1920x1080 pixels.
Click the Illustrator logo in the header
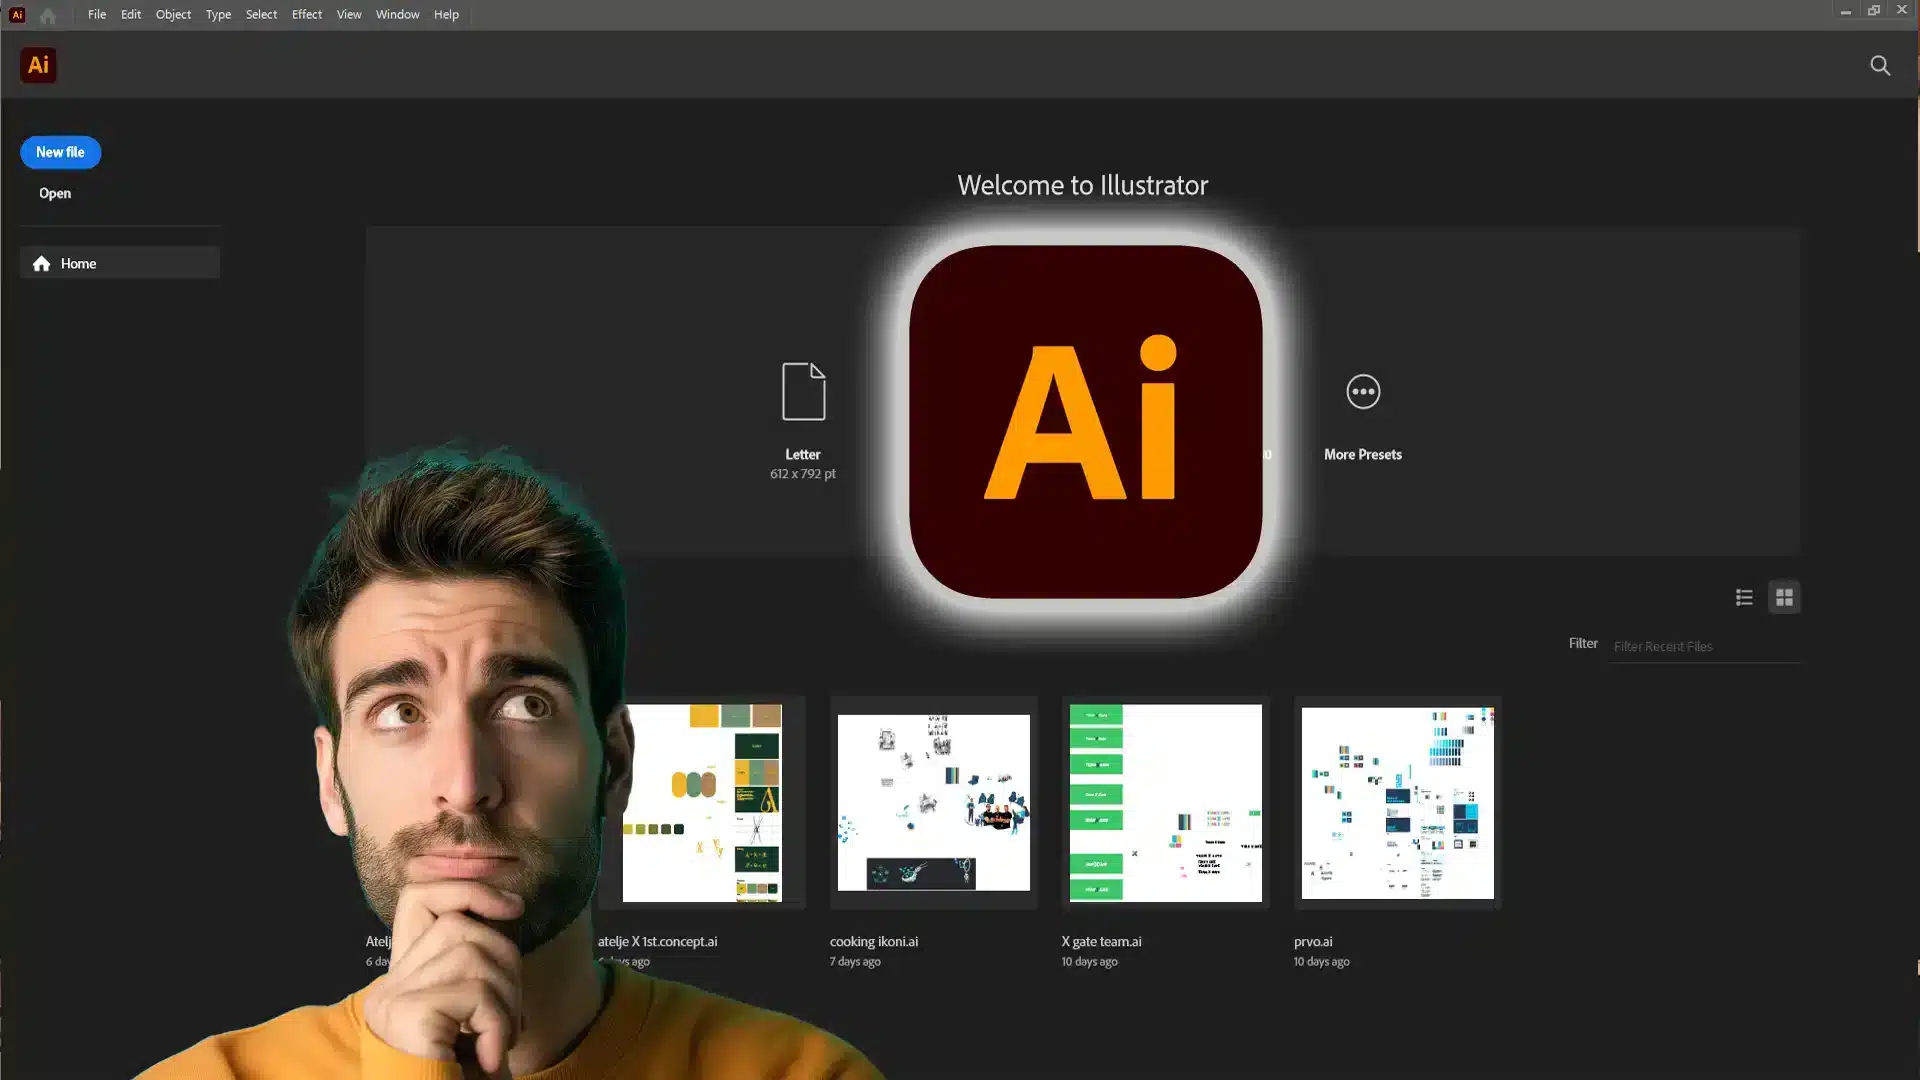[38, 65]
